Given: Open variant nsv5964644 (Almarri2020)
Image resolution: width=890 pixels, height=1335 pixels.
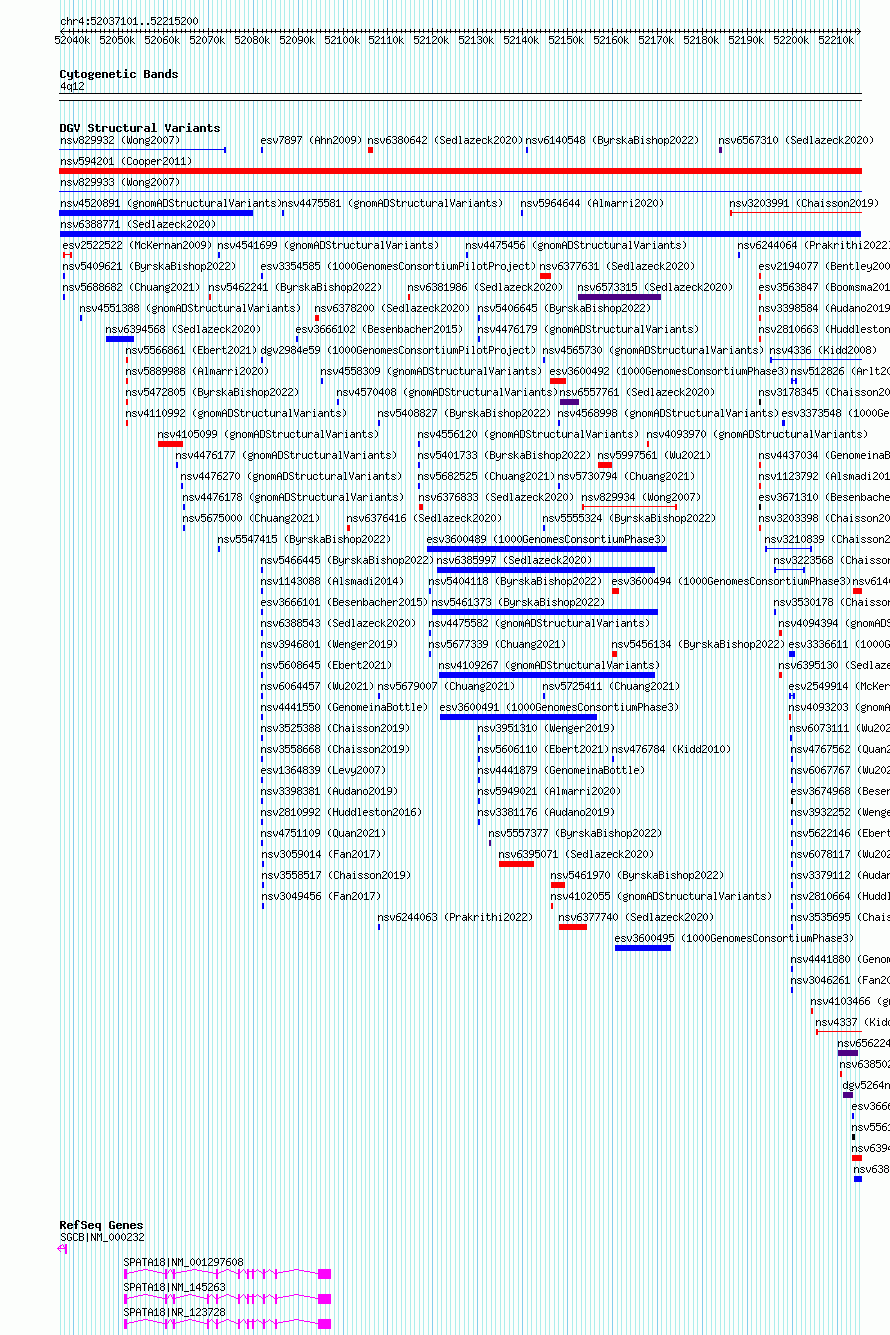Looking at the screenshot, I should coord(591,203).
